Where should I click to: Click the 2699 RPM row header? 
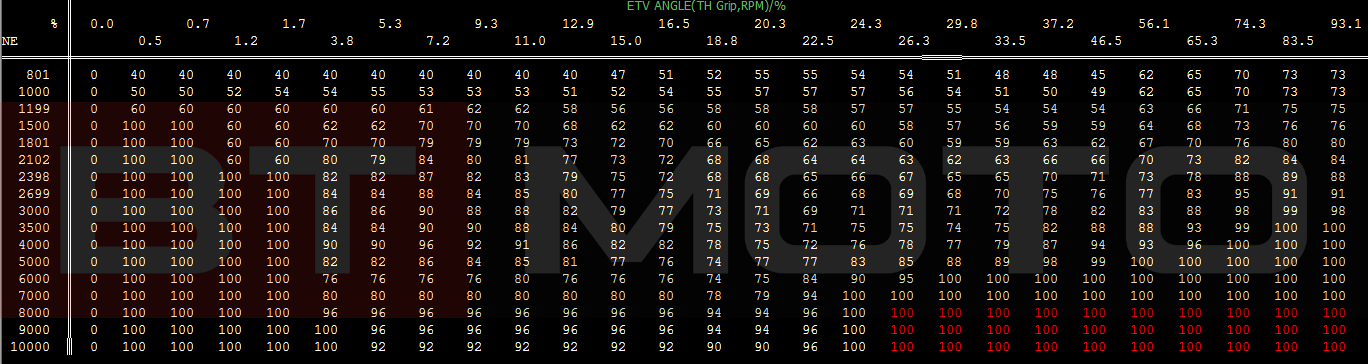pos(34,193)
